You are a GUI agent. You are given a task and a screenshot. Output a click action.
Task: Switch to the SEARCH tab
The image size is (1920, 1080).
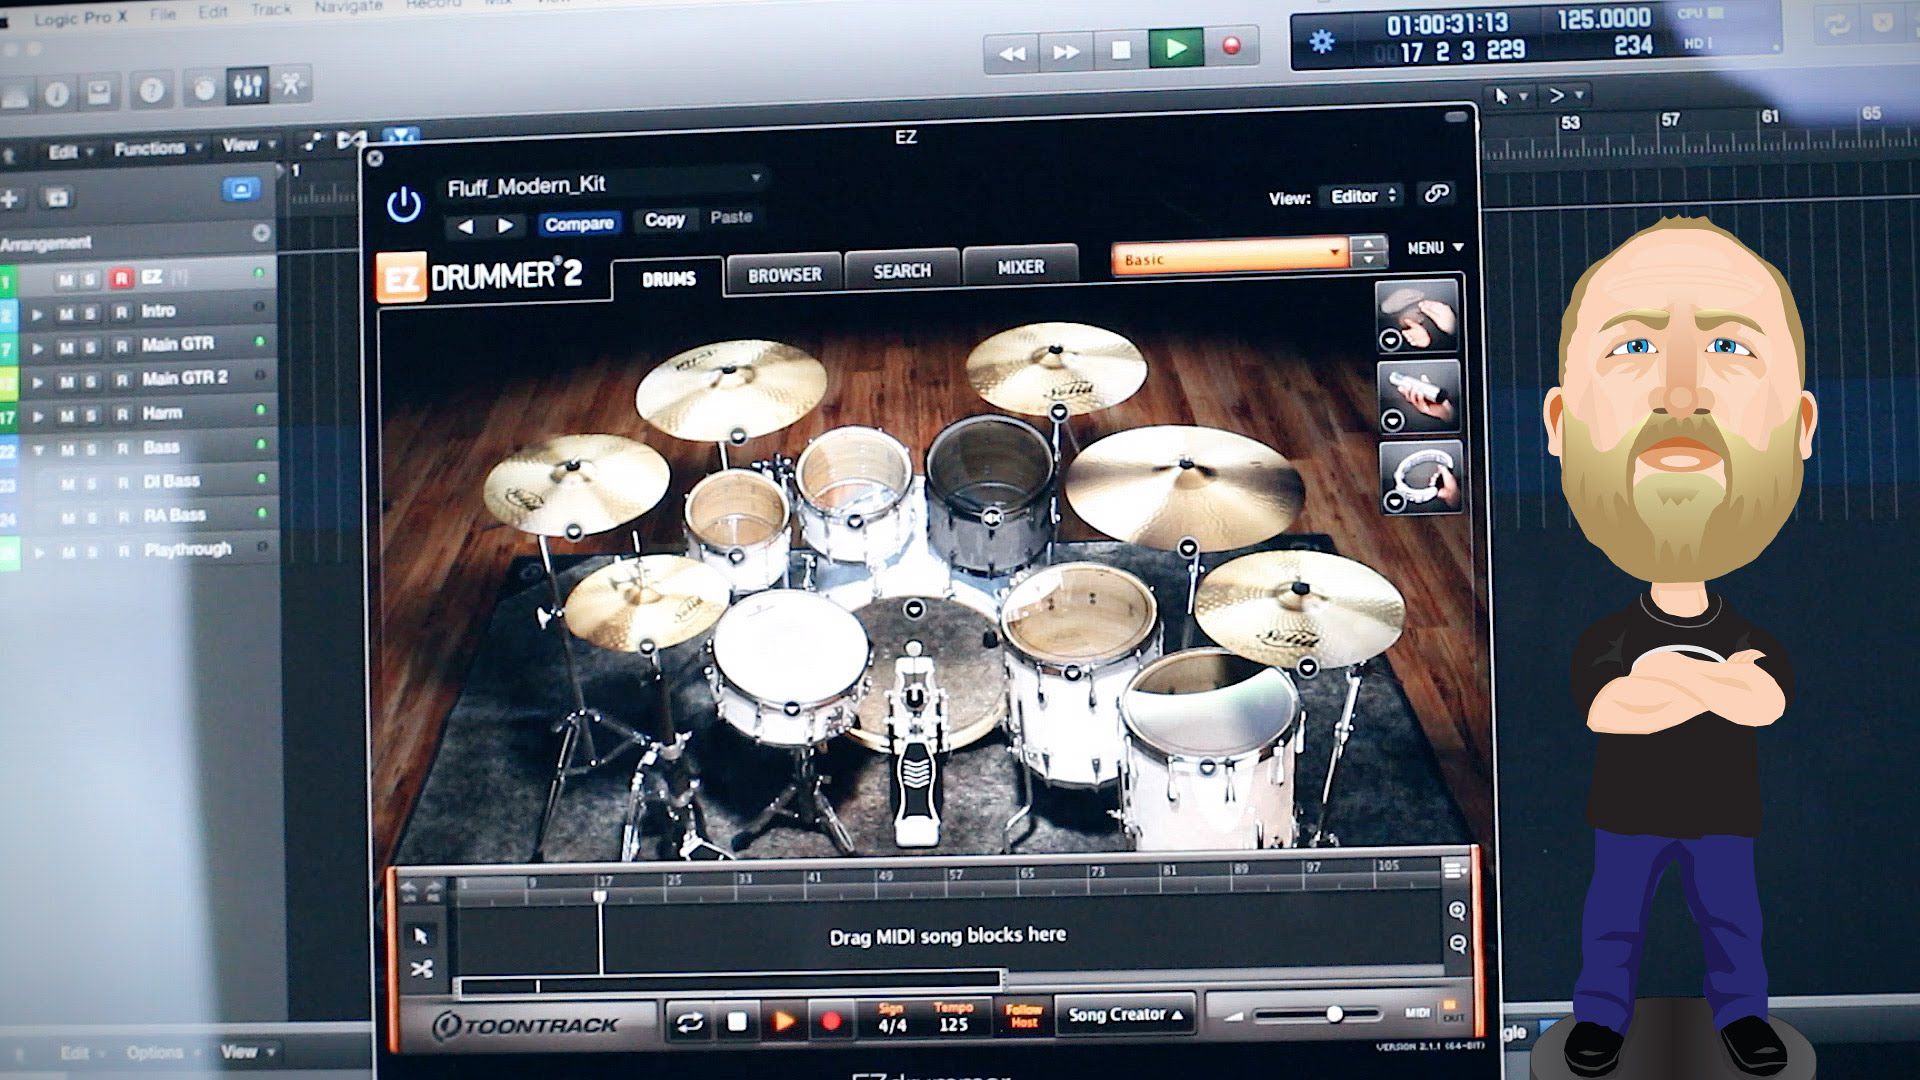(x=902, y=271)
